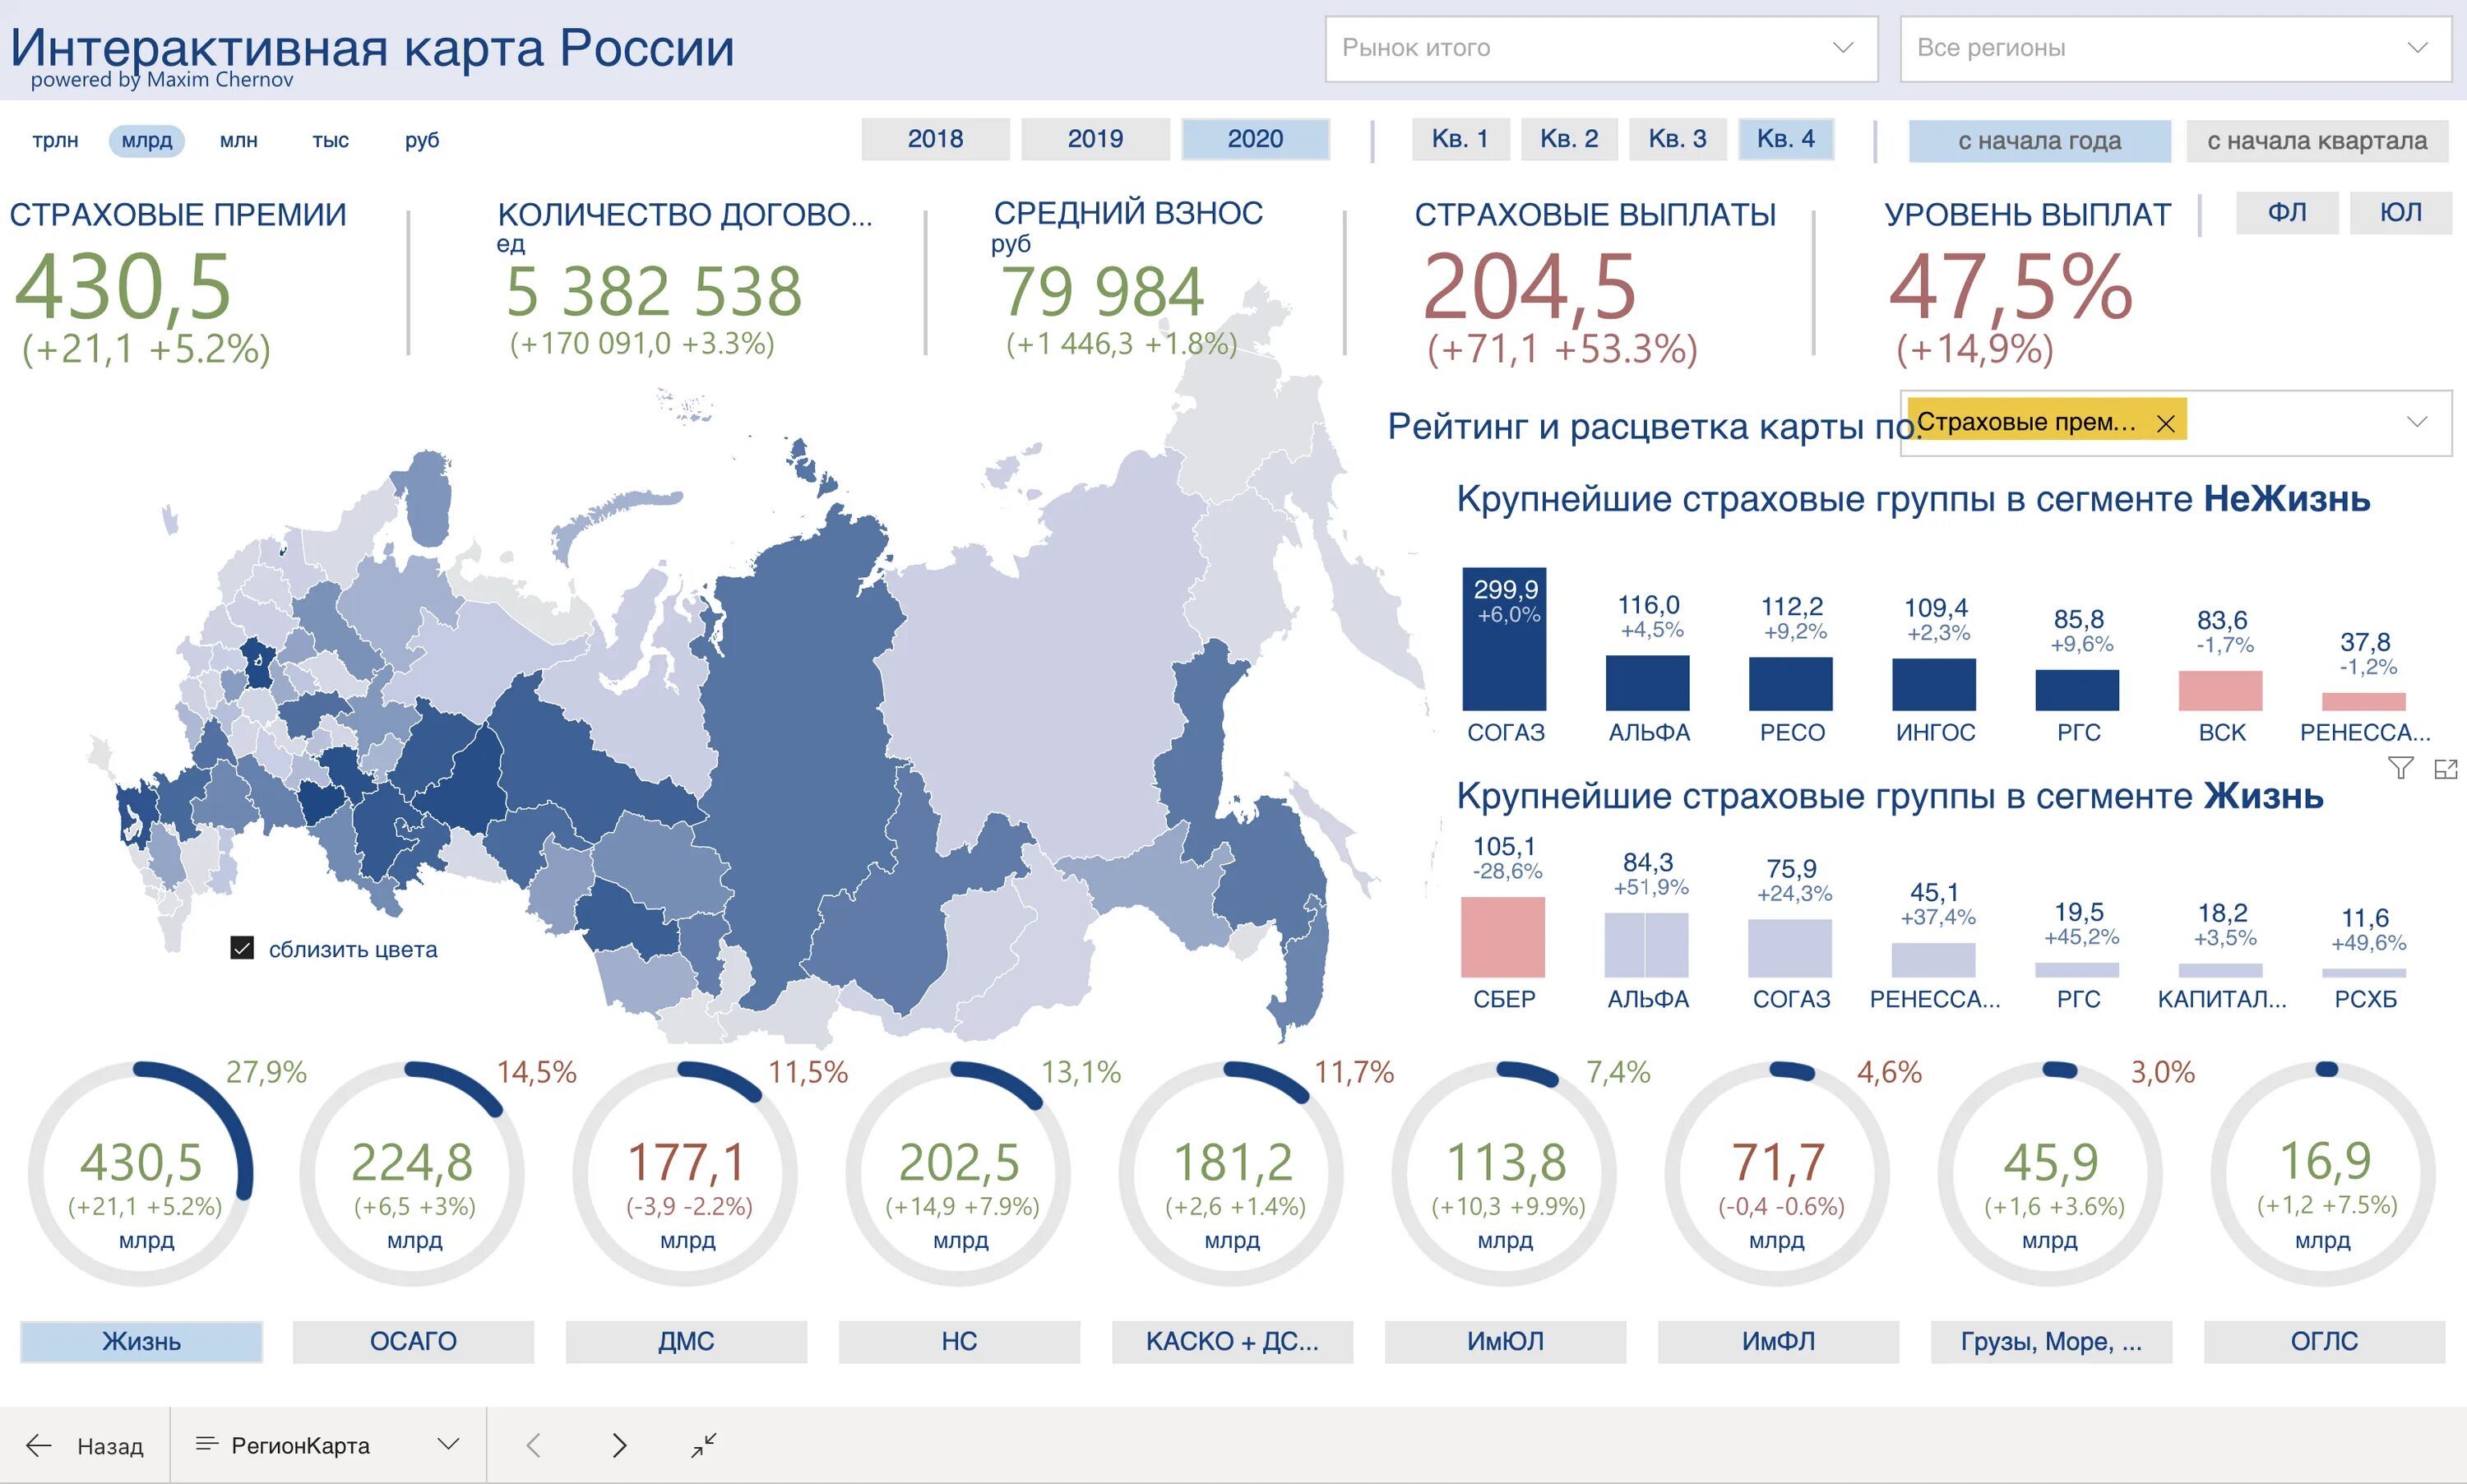This screenshot has width=2467, height=1484.
Task: Click the СБЕР pink bar in Жизнь chart
Action: (x=1503, y=937)
